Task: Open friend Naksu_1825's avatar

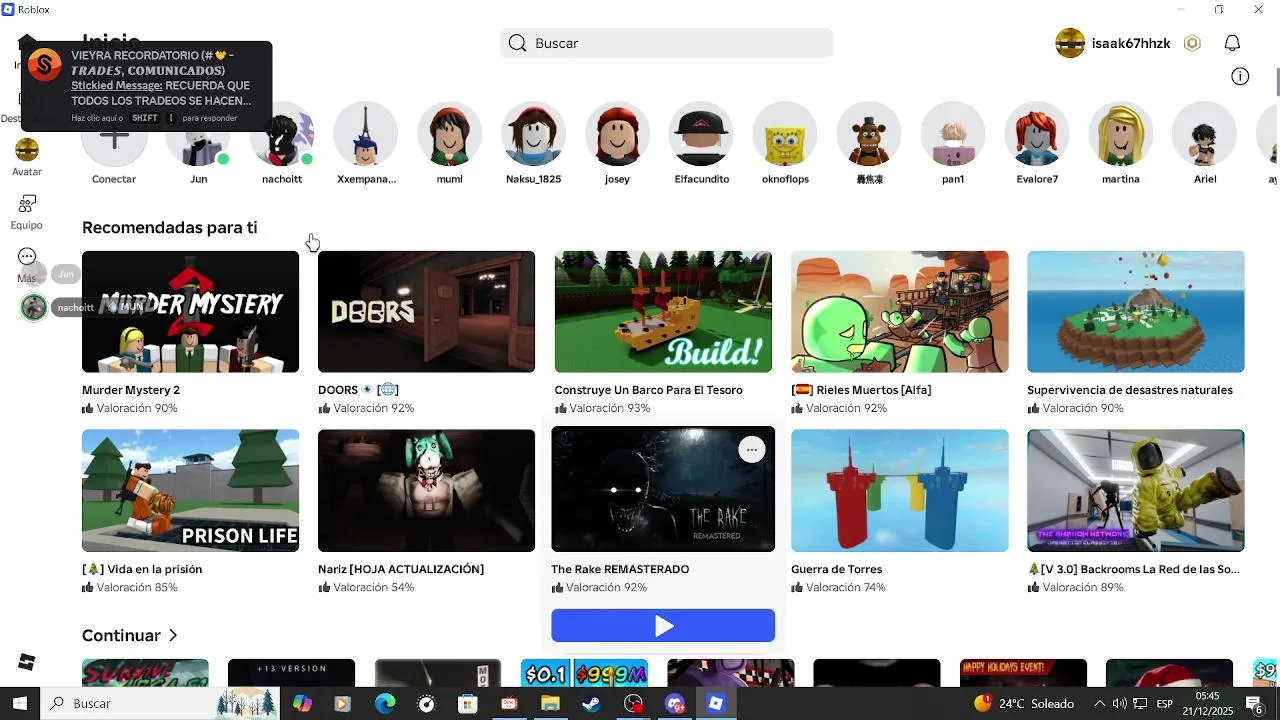Action: click(534, 135)
